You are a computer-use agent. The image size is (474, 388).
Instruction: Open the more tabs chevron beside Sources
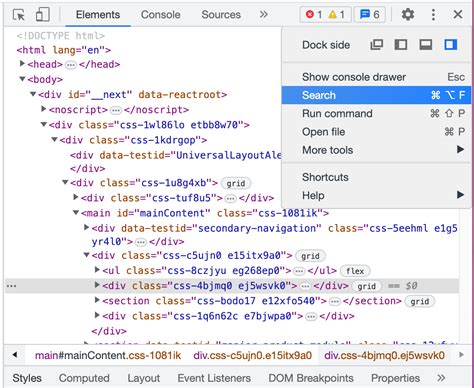pos(263,14)
